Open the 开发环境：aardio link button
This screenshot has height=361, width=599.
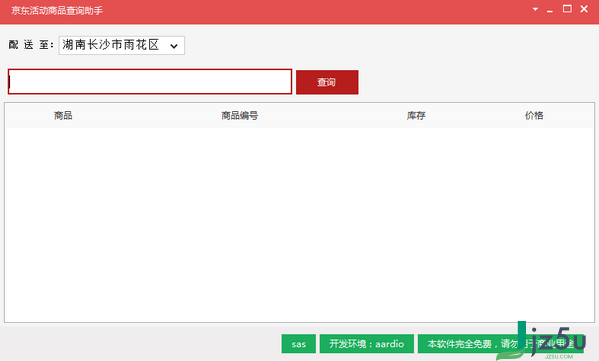[367, 344]
